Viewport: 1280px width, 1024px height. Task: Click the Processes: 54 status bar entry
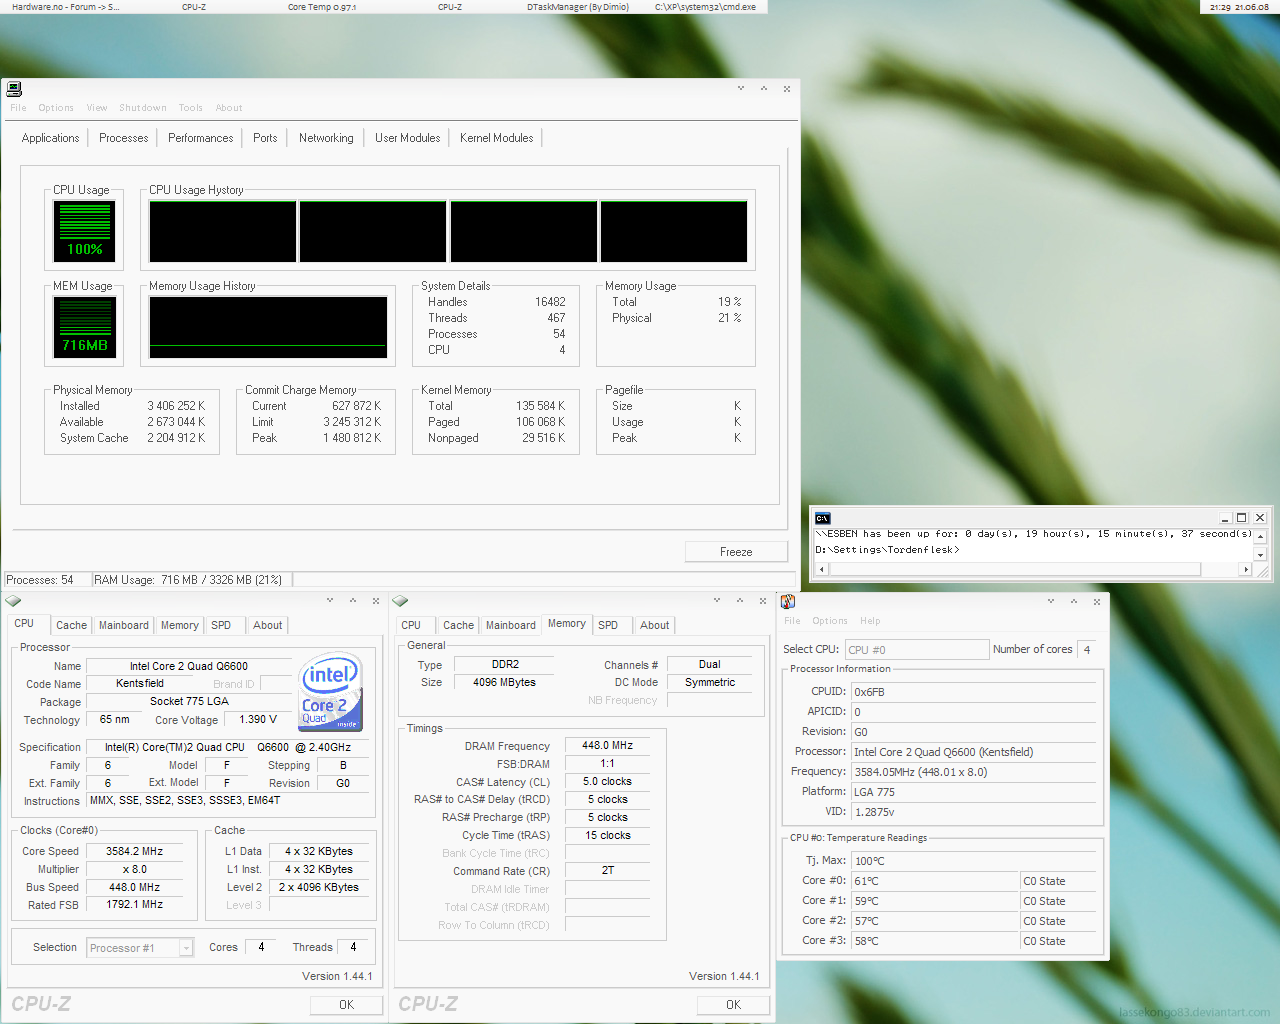pos(47,580)
